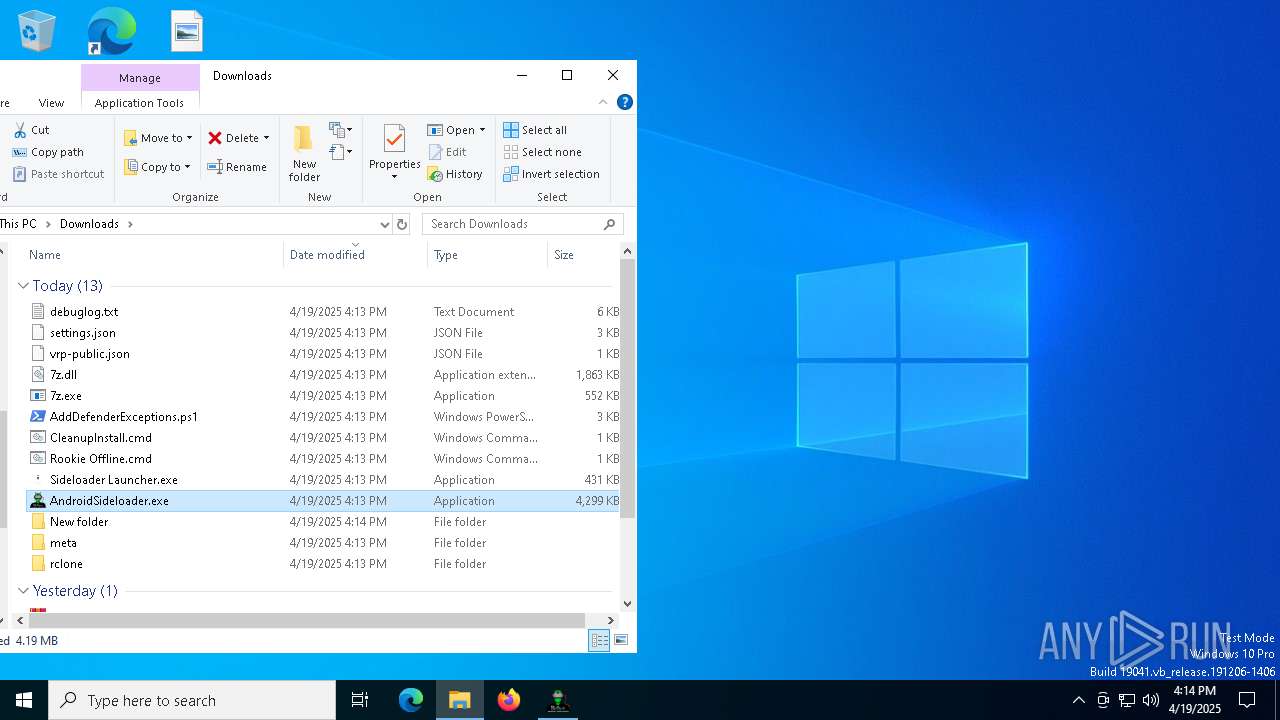The image size is (1280, 720).
Task: Open Task View on taskbar
Action: point(360,700)
